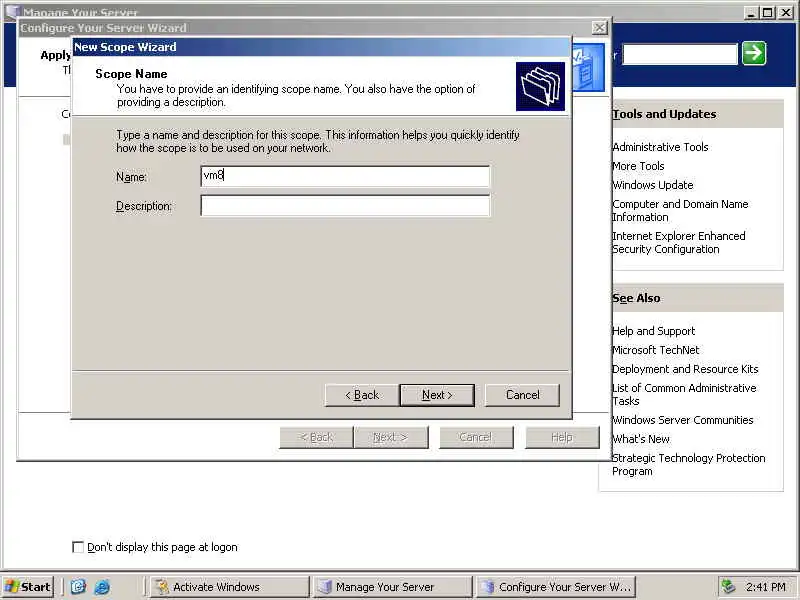Minimize the Manage Your Server window
800x600 pixels.
751,12
